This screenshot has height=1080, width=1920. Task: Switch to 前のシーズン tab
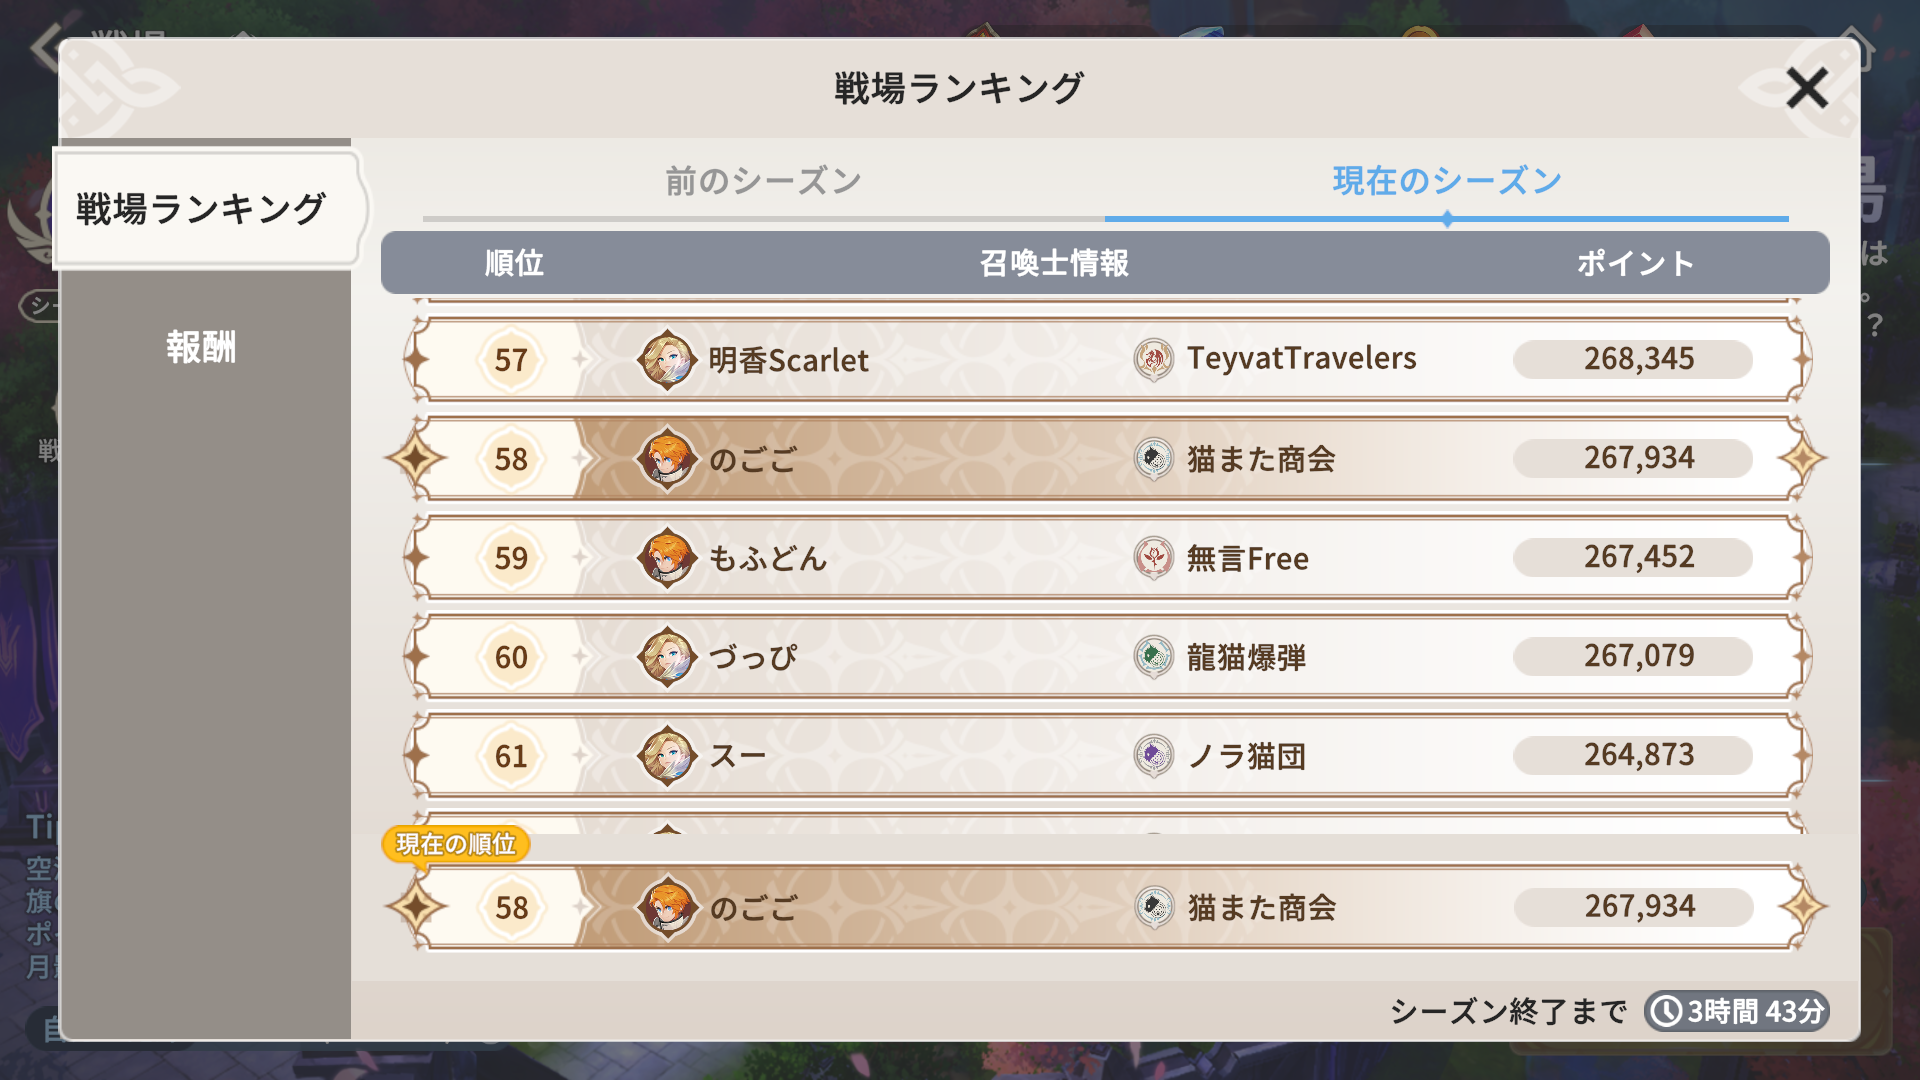[763, 181]
